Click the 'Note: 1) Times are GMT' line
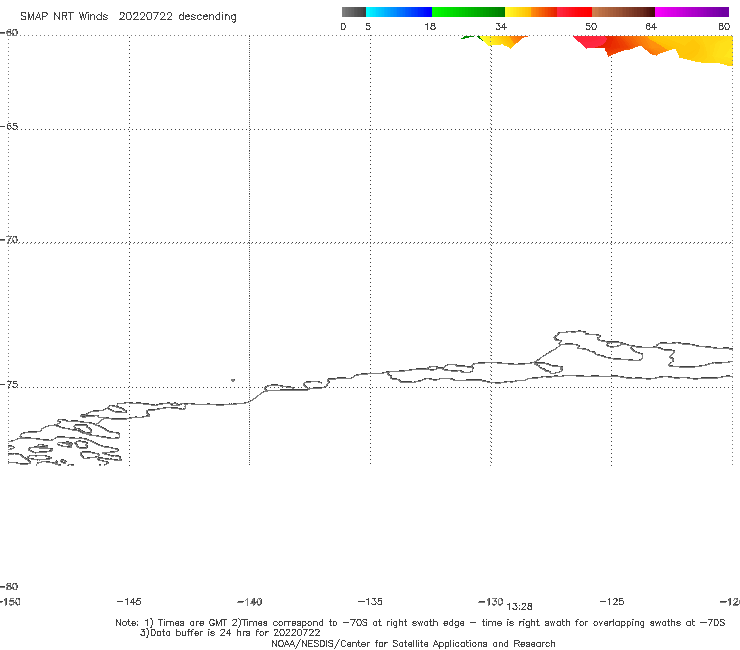740x650 pixels. (420, 623)
